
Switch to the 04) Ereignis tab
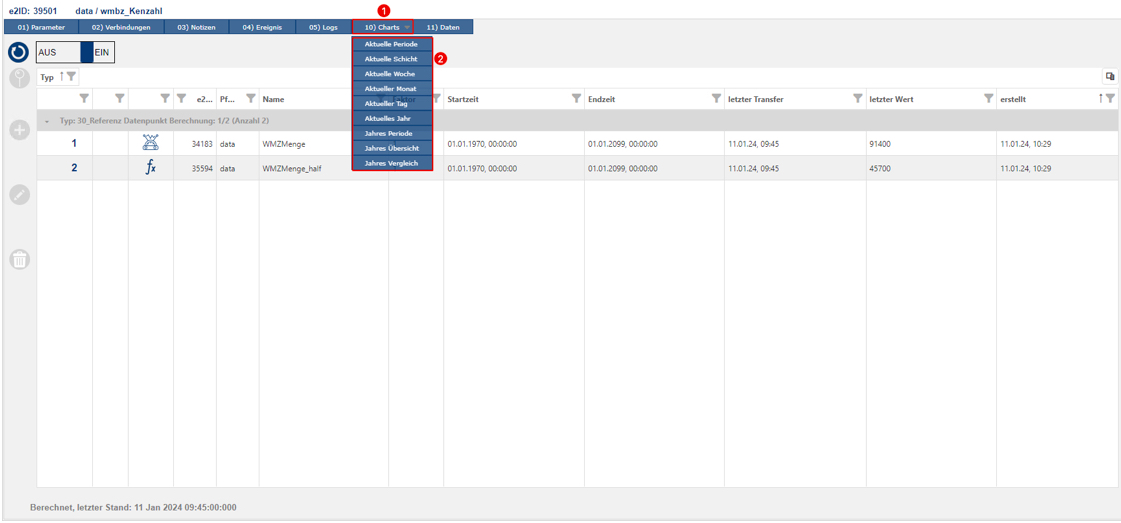(x=262, y=27)
